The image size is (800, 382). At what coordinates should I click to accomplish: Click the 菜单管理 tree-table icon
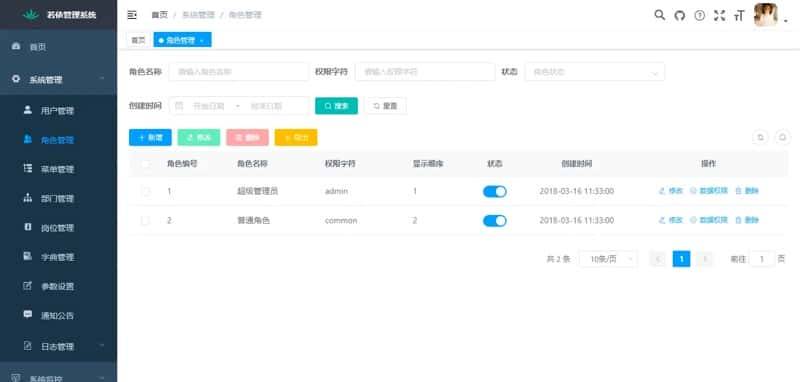(28, 168)
